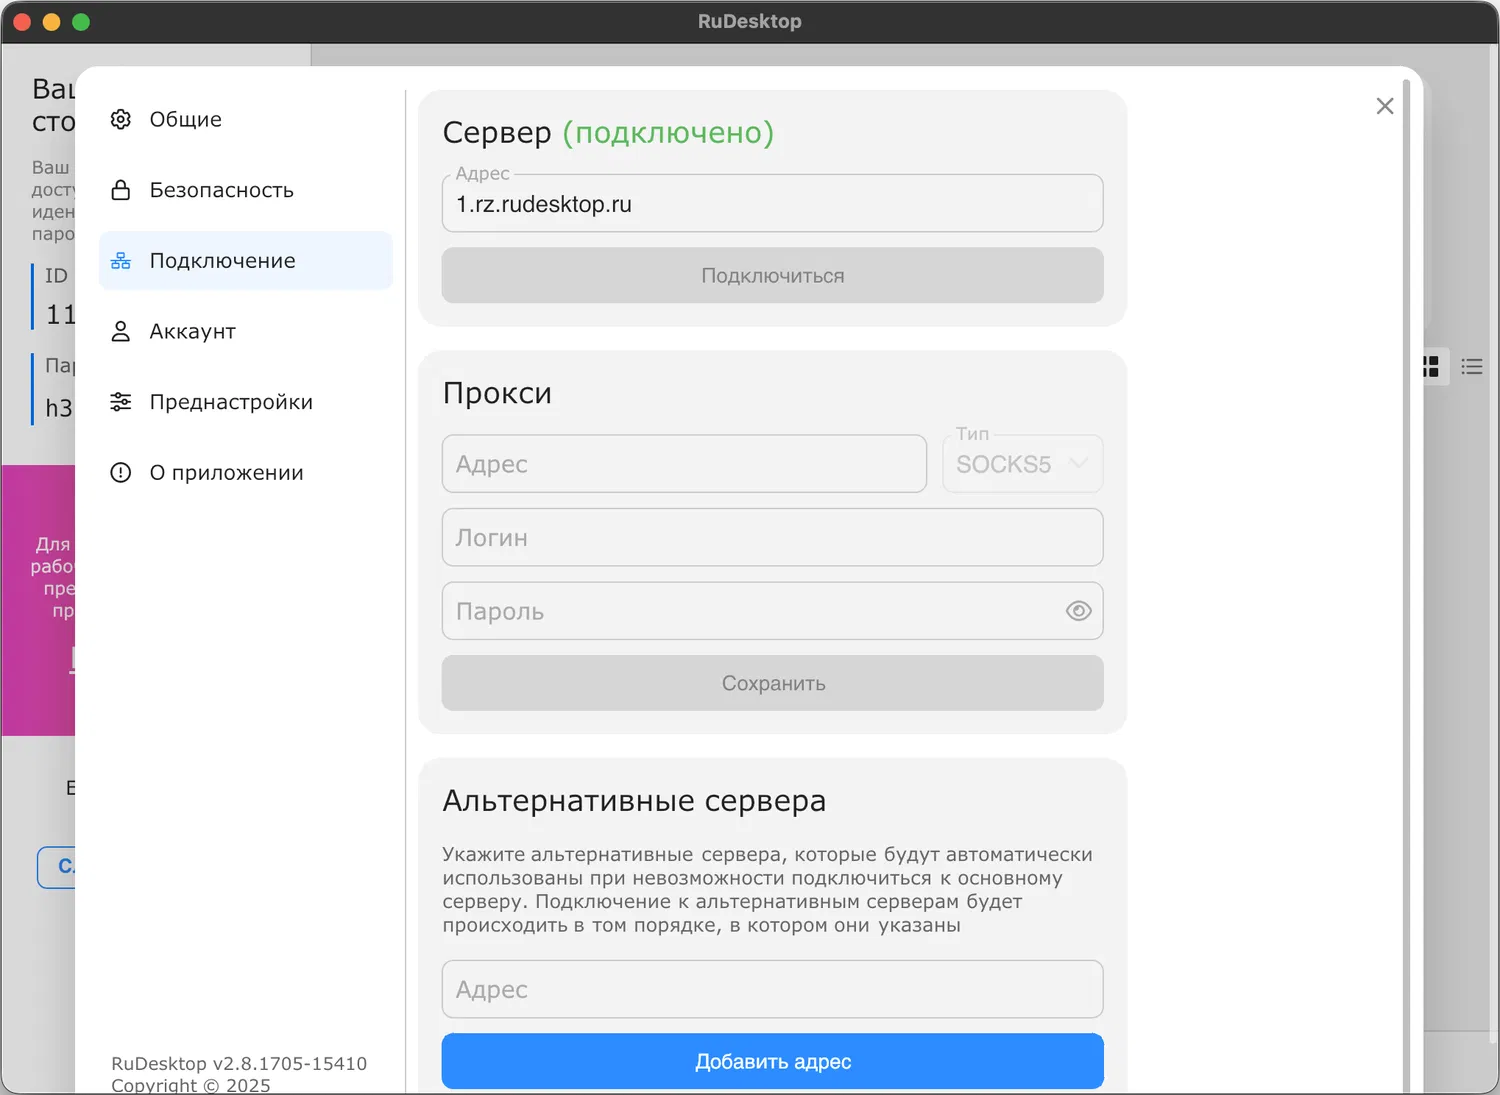Click the Сохранить proxy button
The width and height of the screenshot is (1500, 1095).
point(773,683)
